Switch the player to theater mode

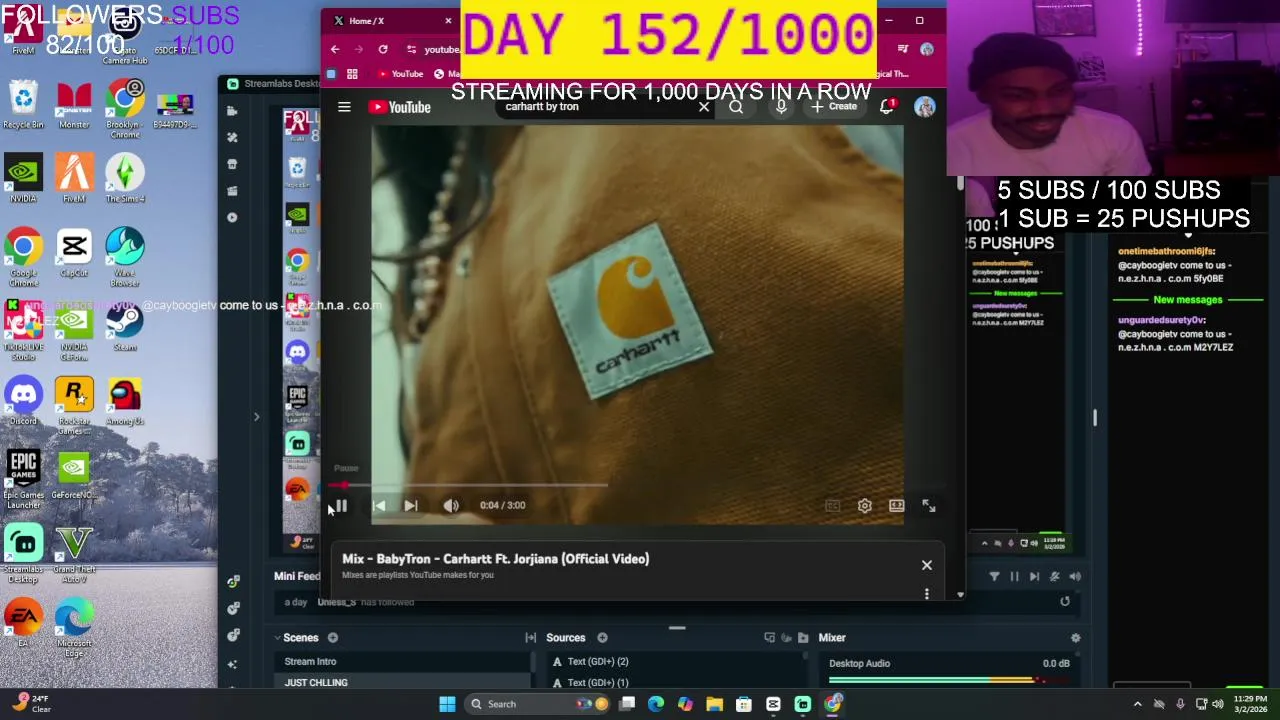897,506
